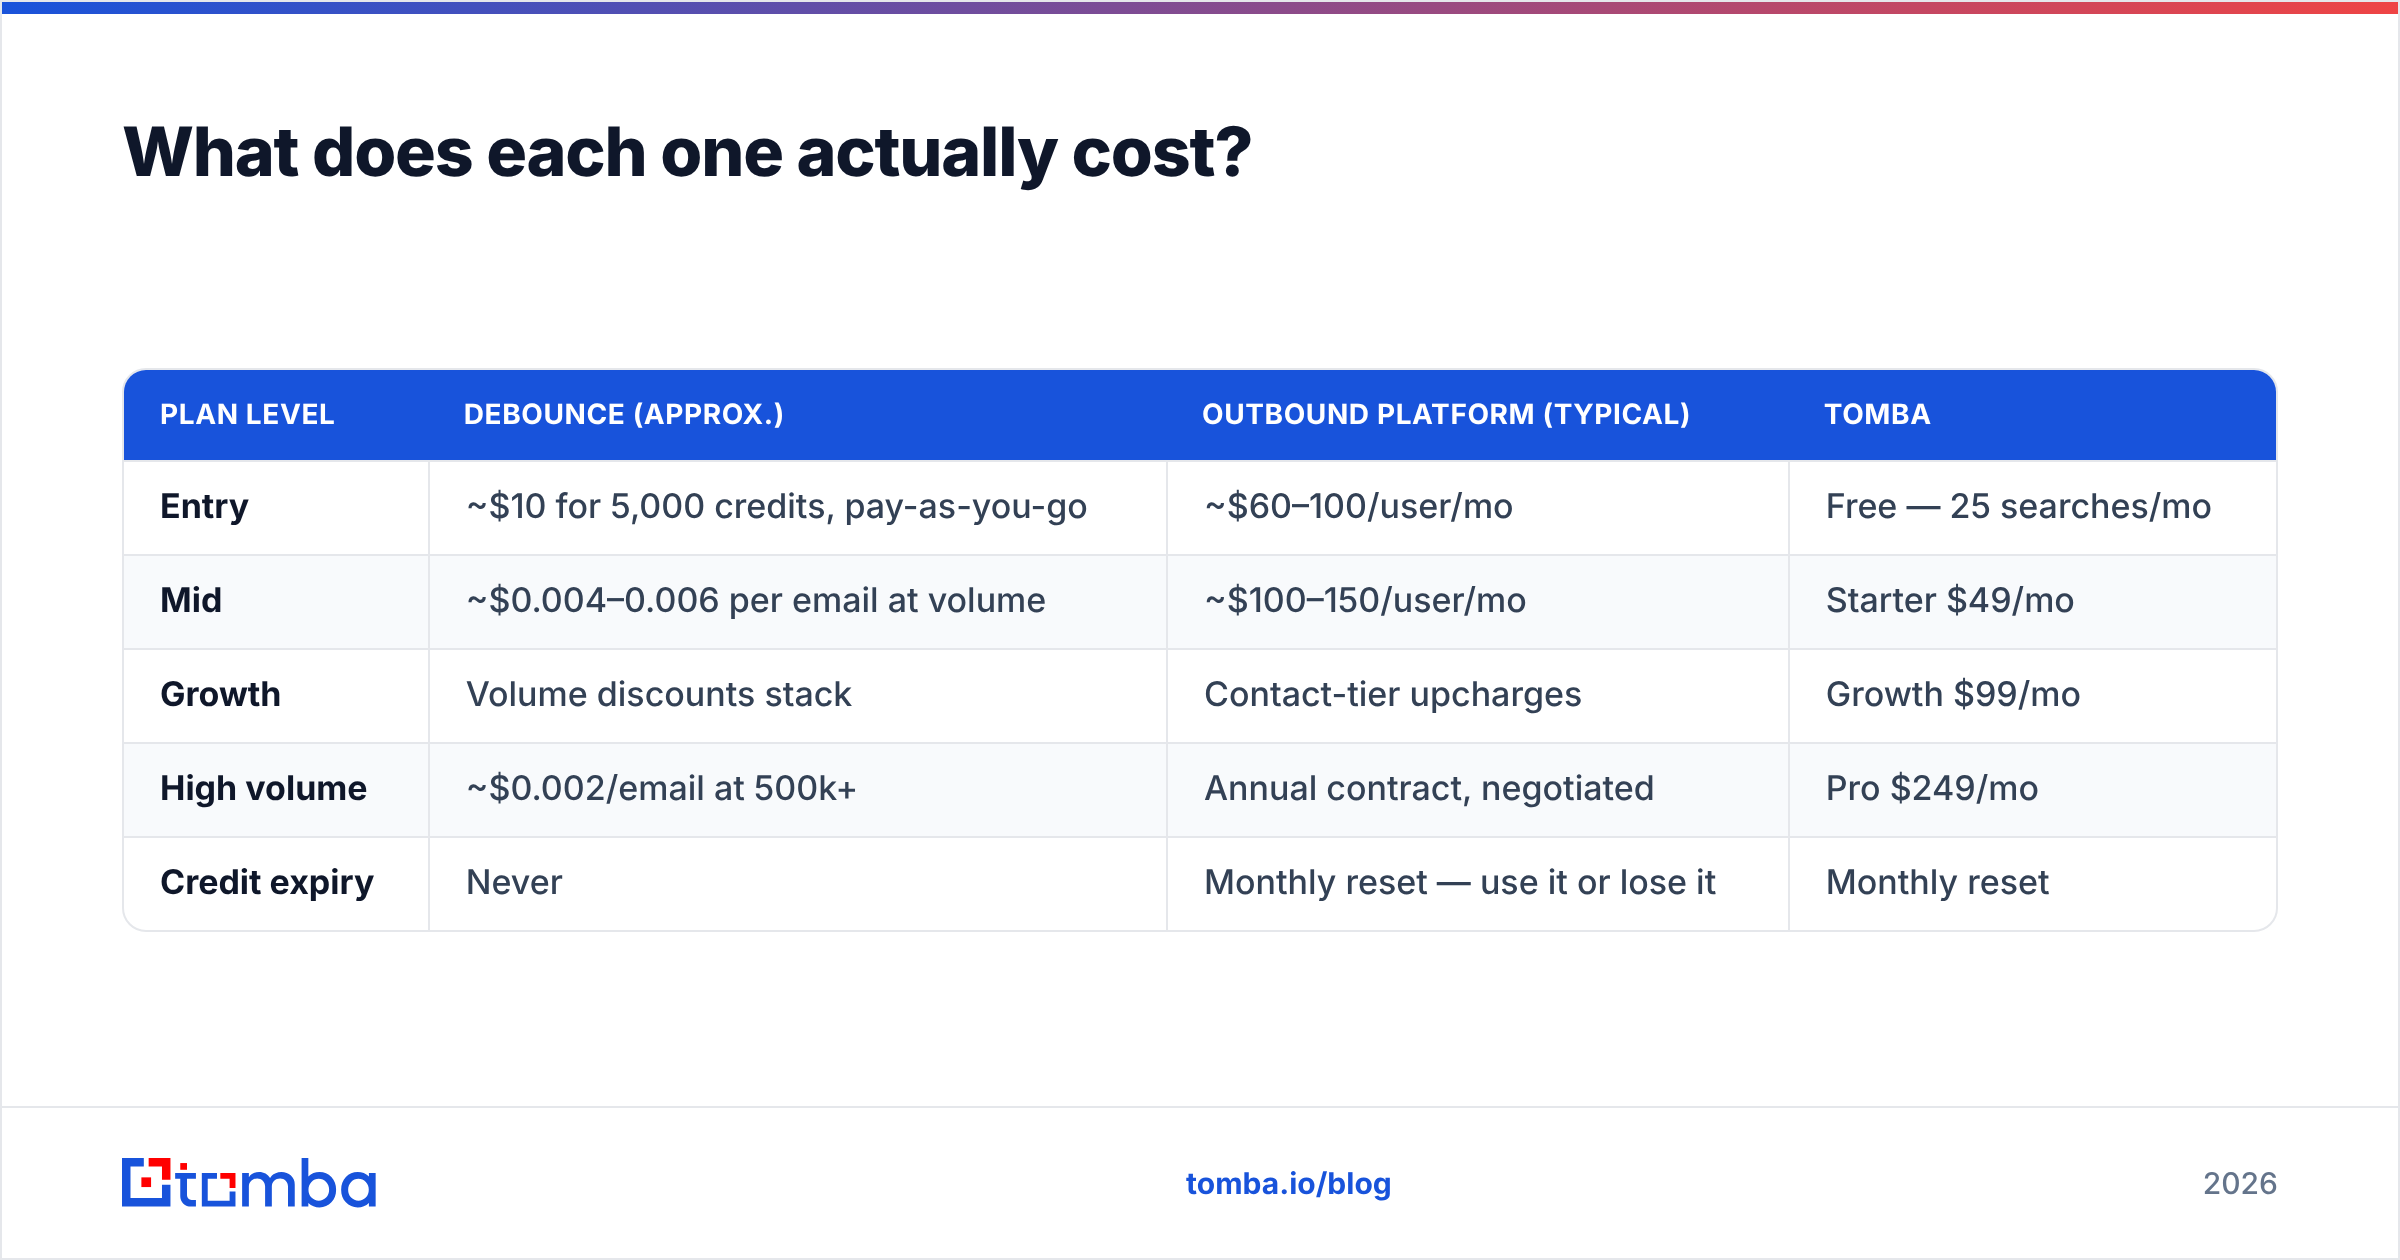Screen dimensions: 2400x1260
Task: Click the "Growth" row label in first column
Action: (x=220, y=694)
